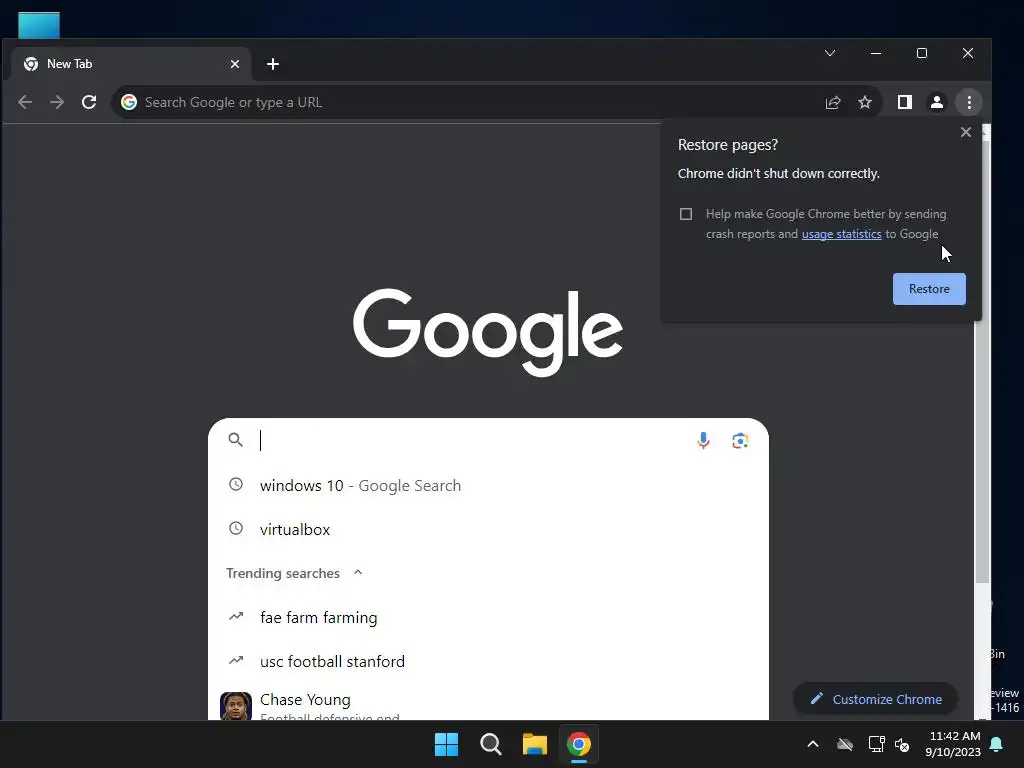Click trending arrow icon beside usc football stanford
Image resolution: width=1024 pixels, height=768 pixels.
pos(236,660)
